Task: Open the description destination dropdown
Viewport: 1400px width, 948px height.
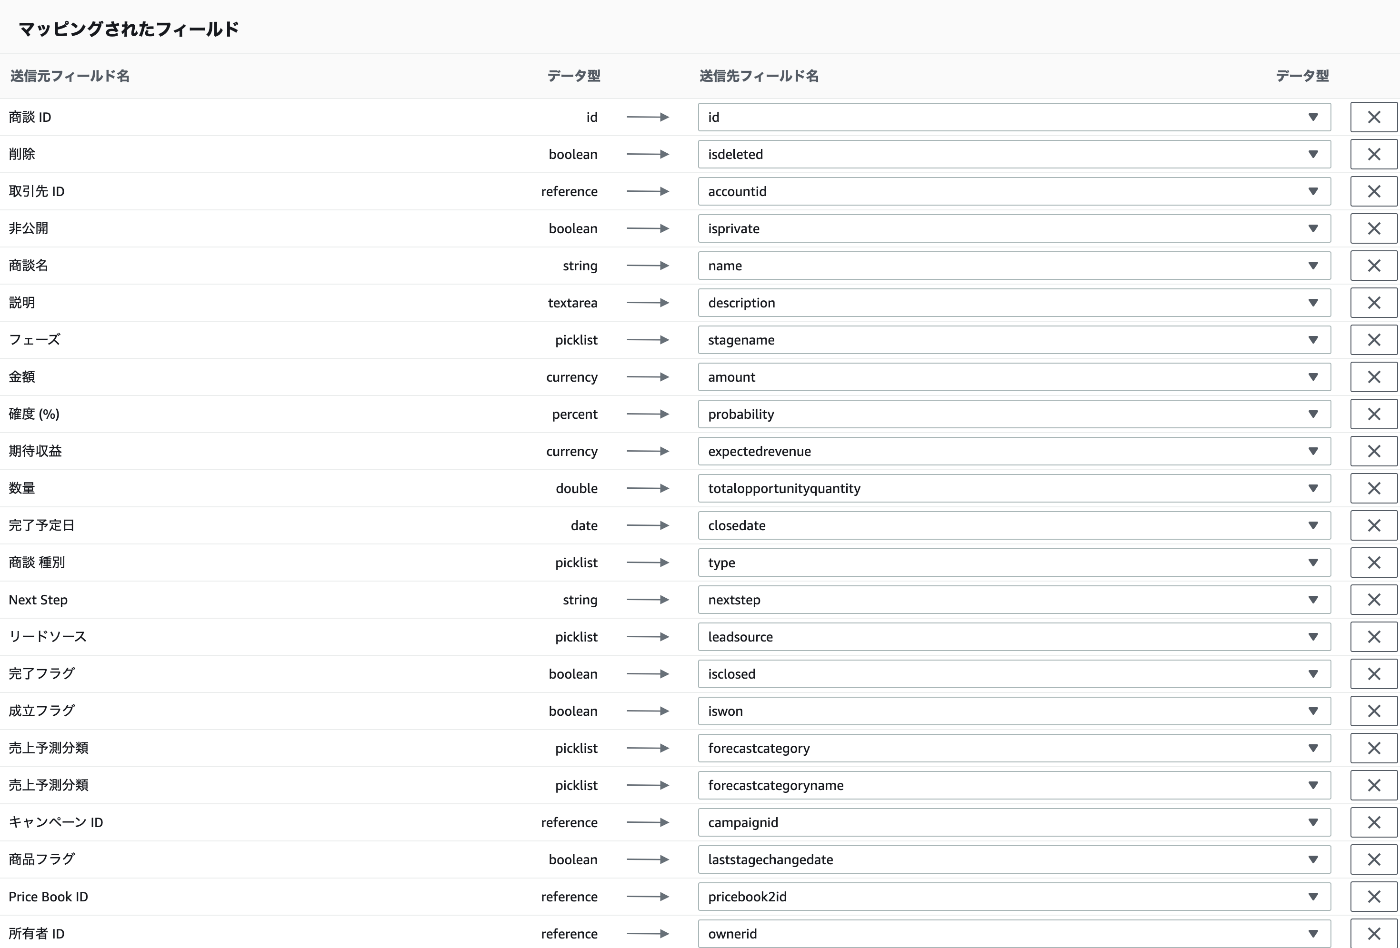Action: click(x=1014, y=302)
